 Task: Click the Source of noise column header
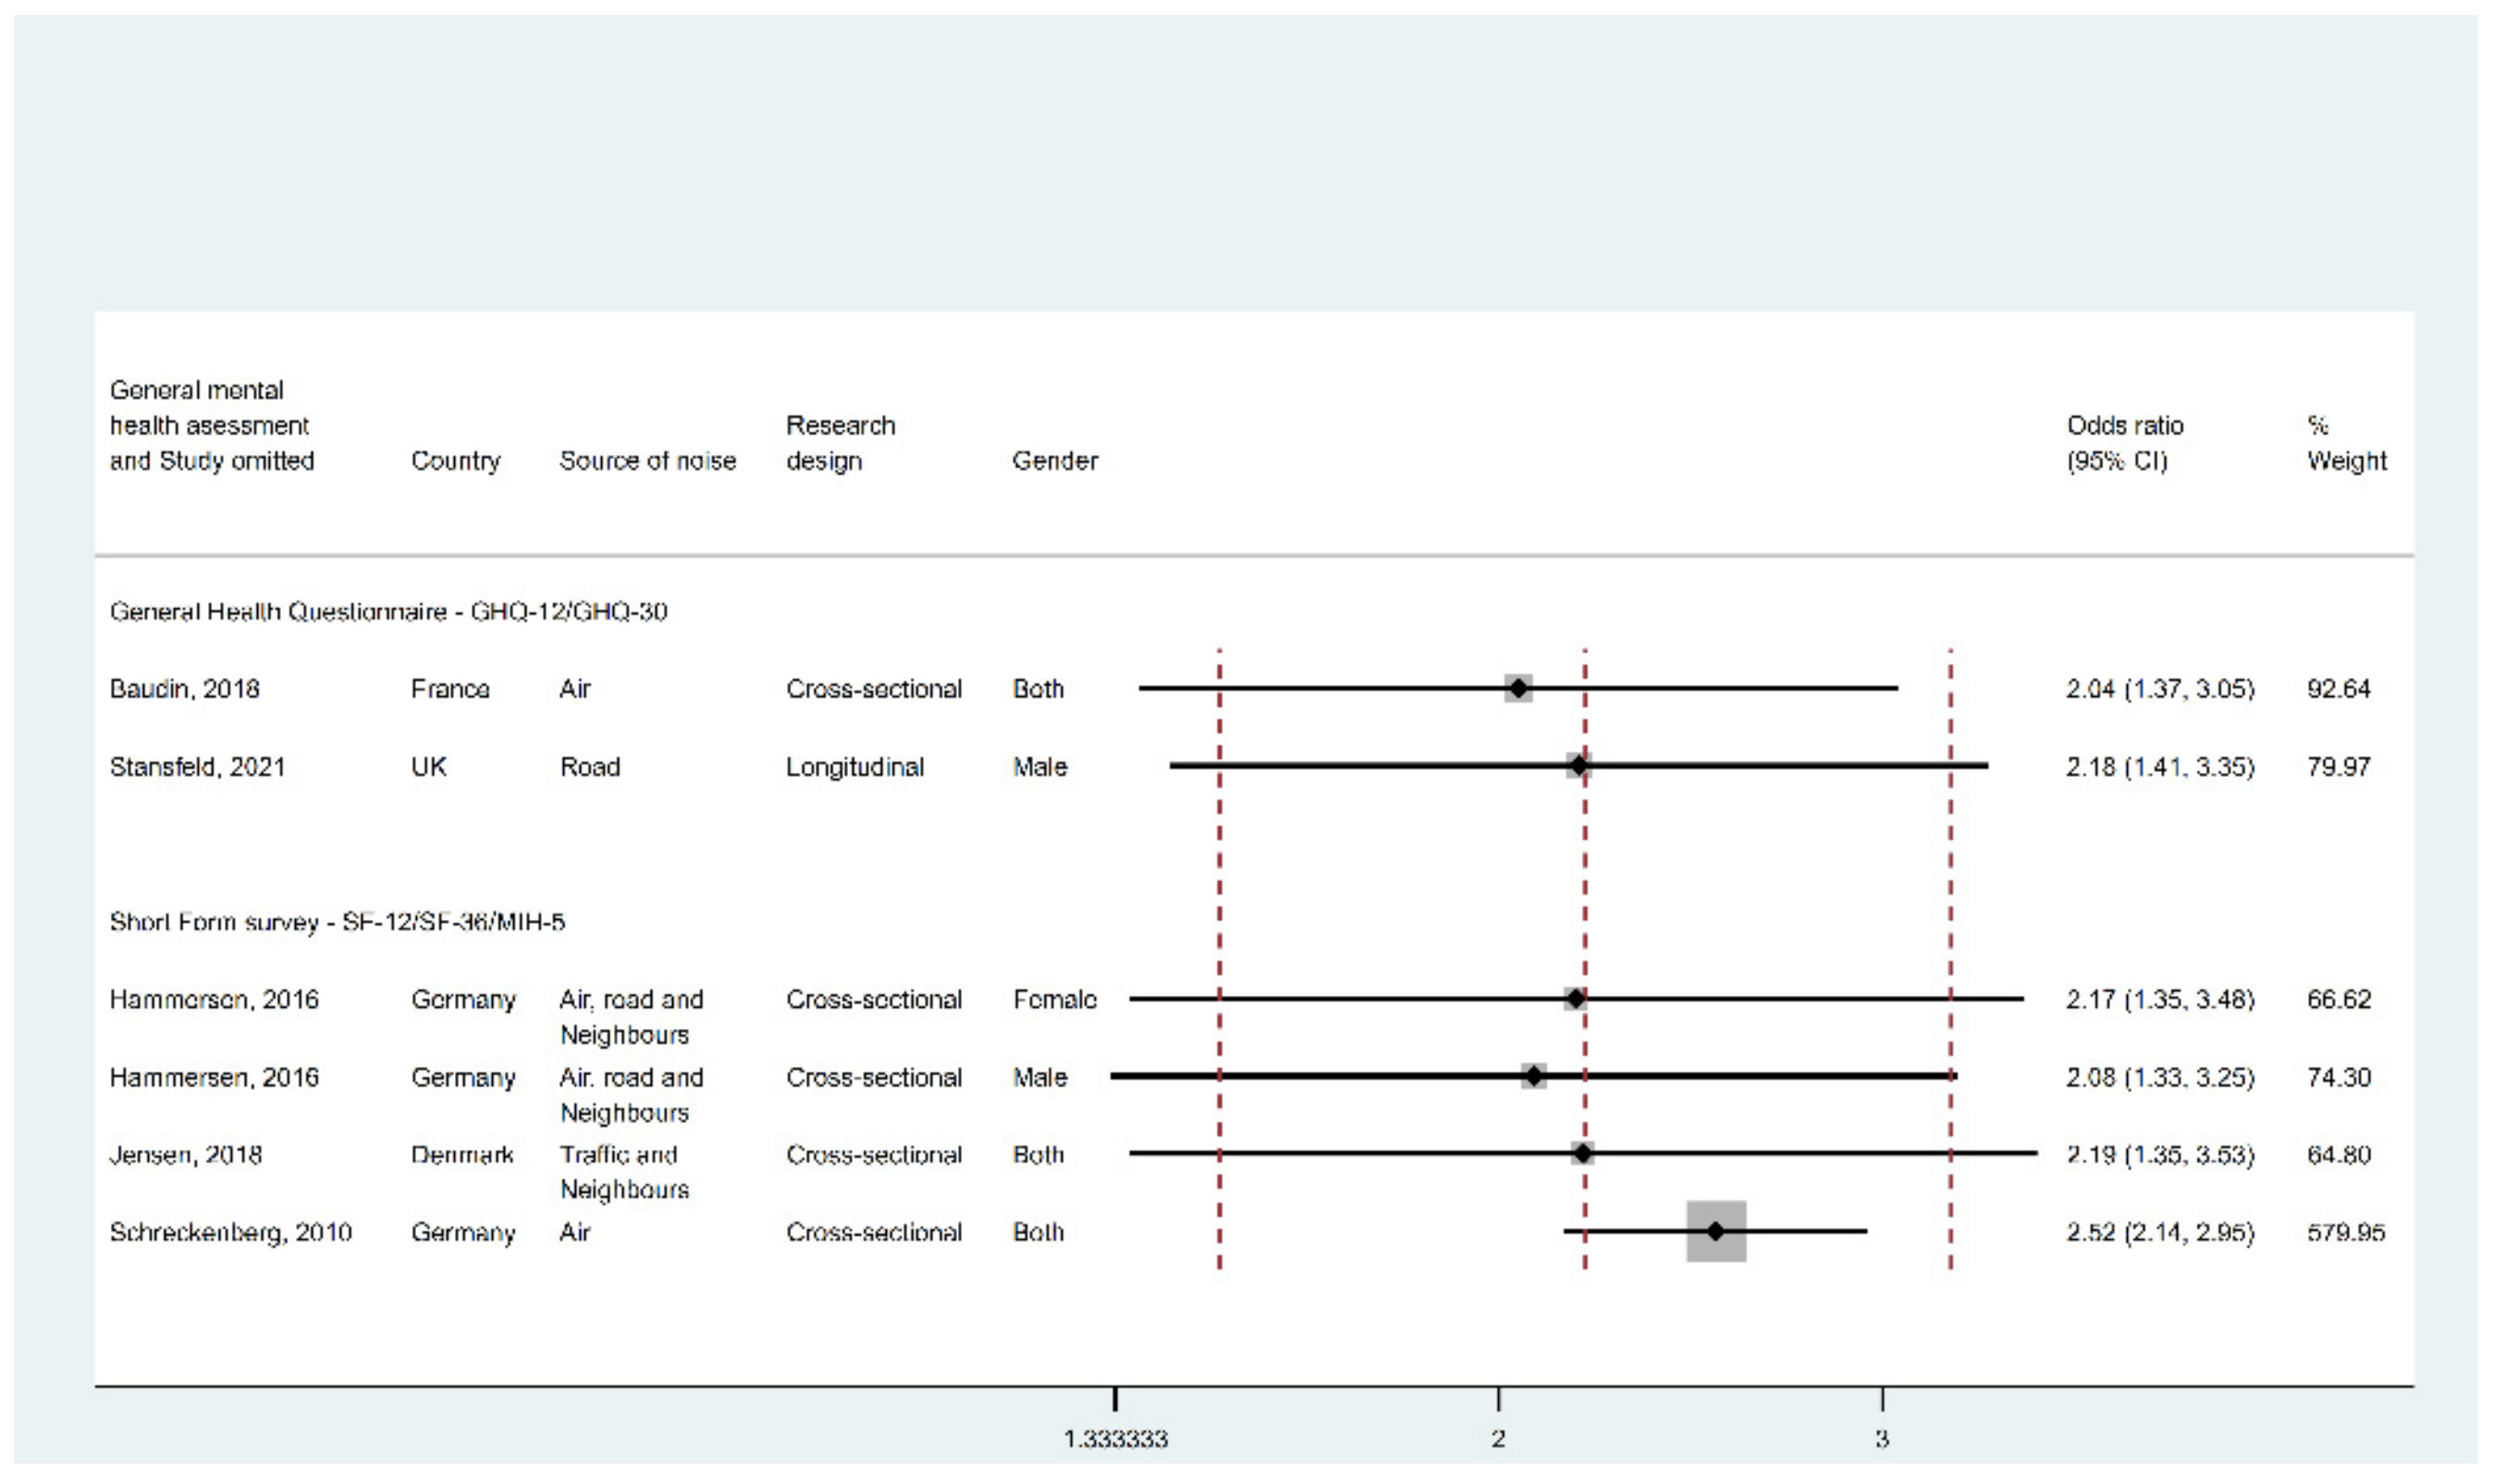(647, 460)
